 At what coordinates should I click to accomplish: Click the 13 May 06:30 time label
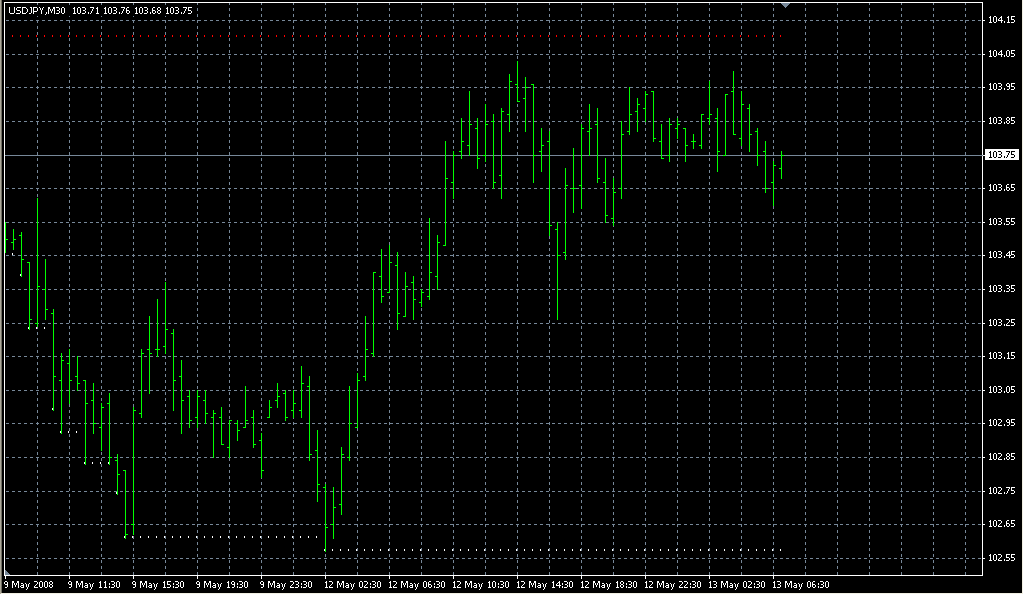point(800,584)
